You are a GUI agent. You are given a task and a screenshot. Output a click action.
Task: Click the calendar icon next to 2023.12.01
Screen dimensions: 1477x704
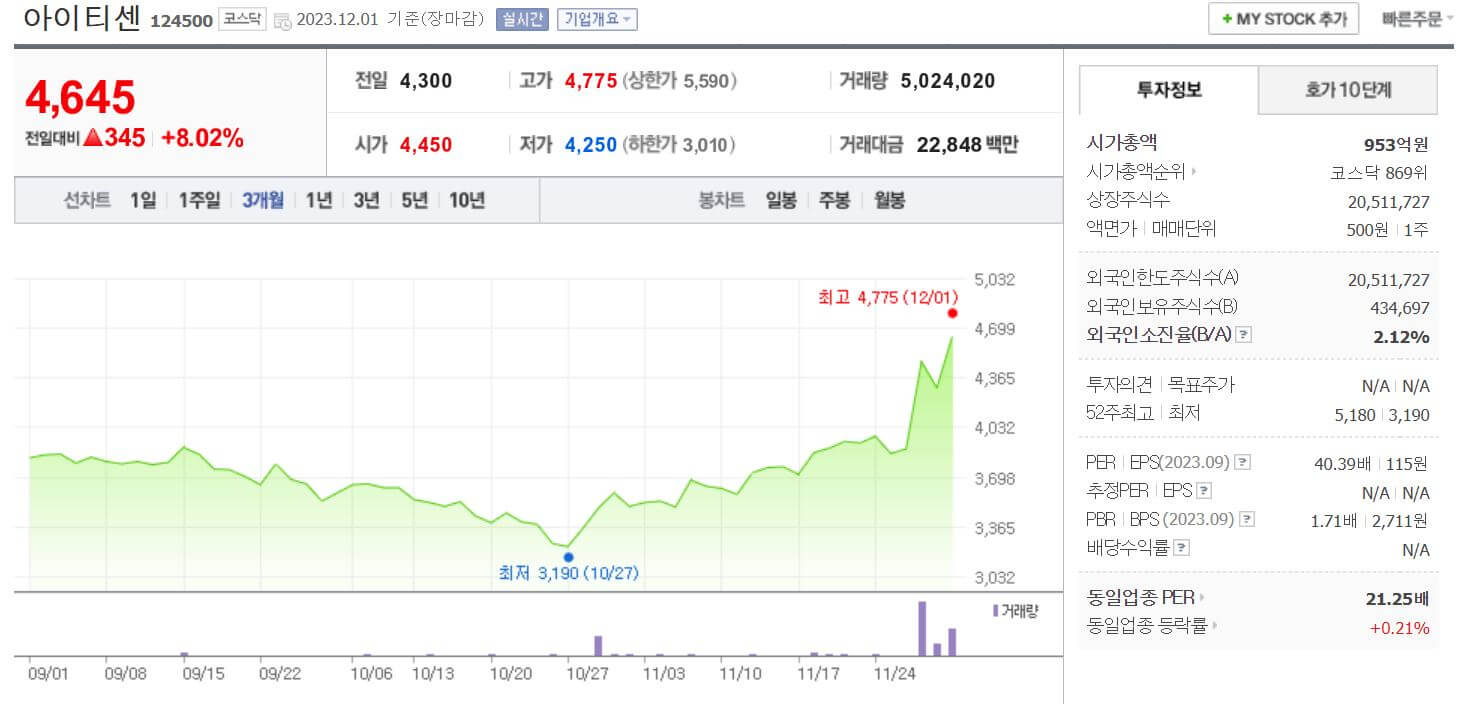[283, 20]
